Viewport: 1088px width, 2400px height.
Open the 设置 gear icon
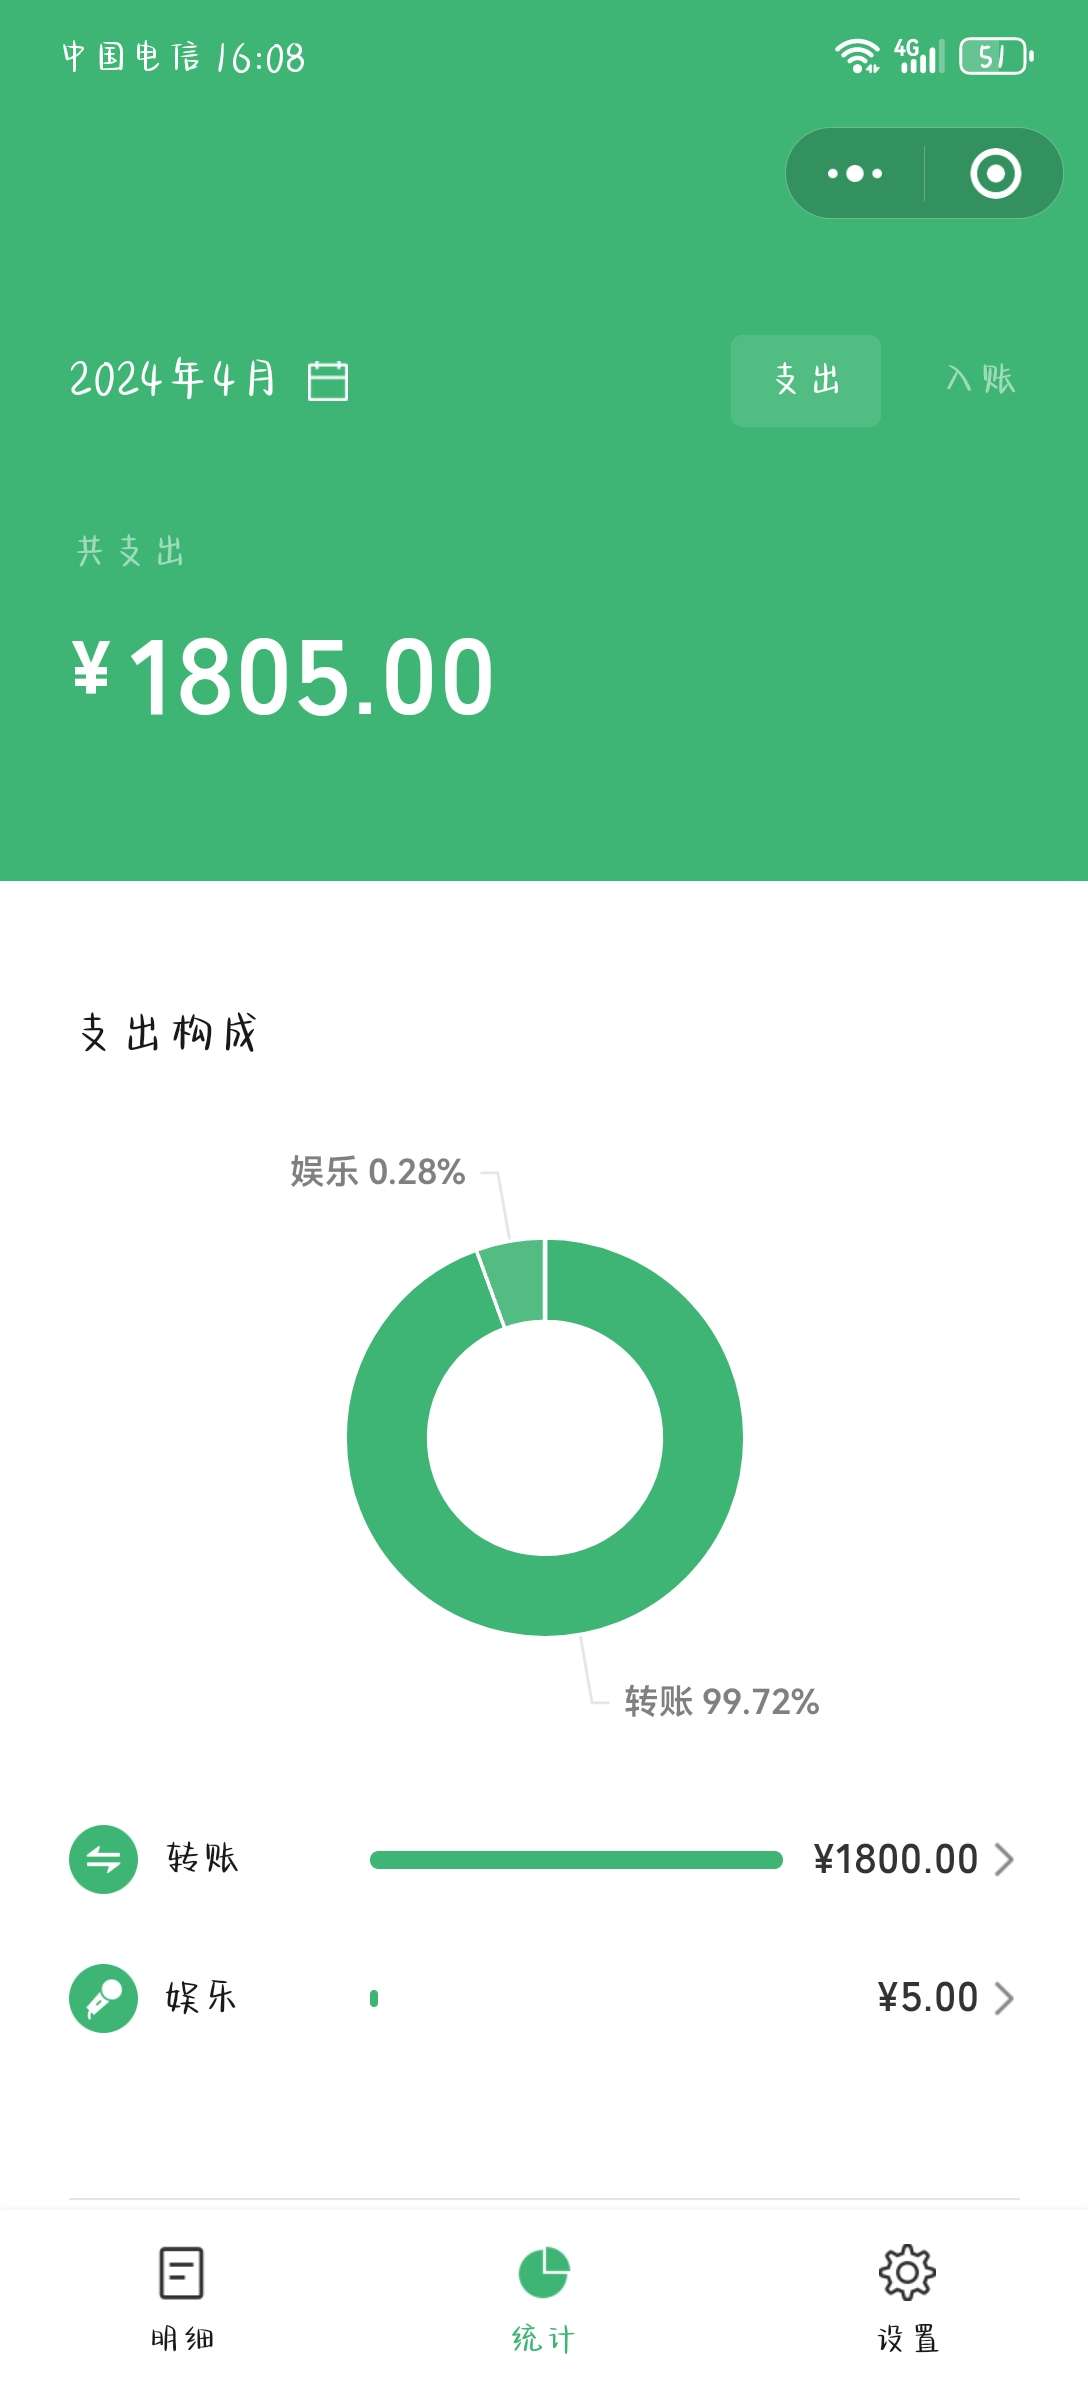click(907, 2272)
